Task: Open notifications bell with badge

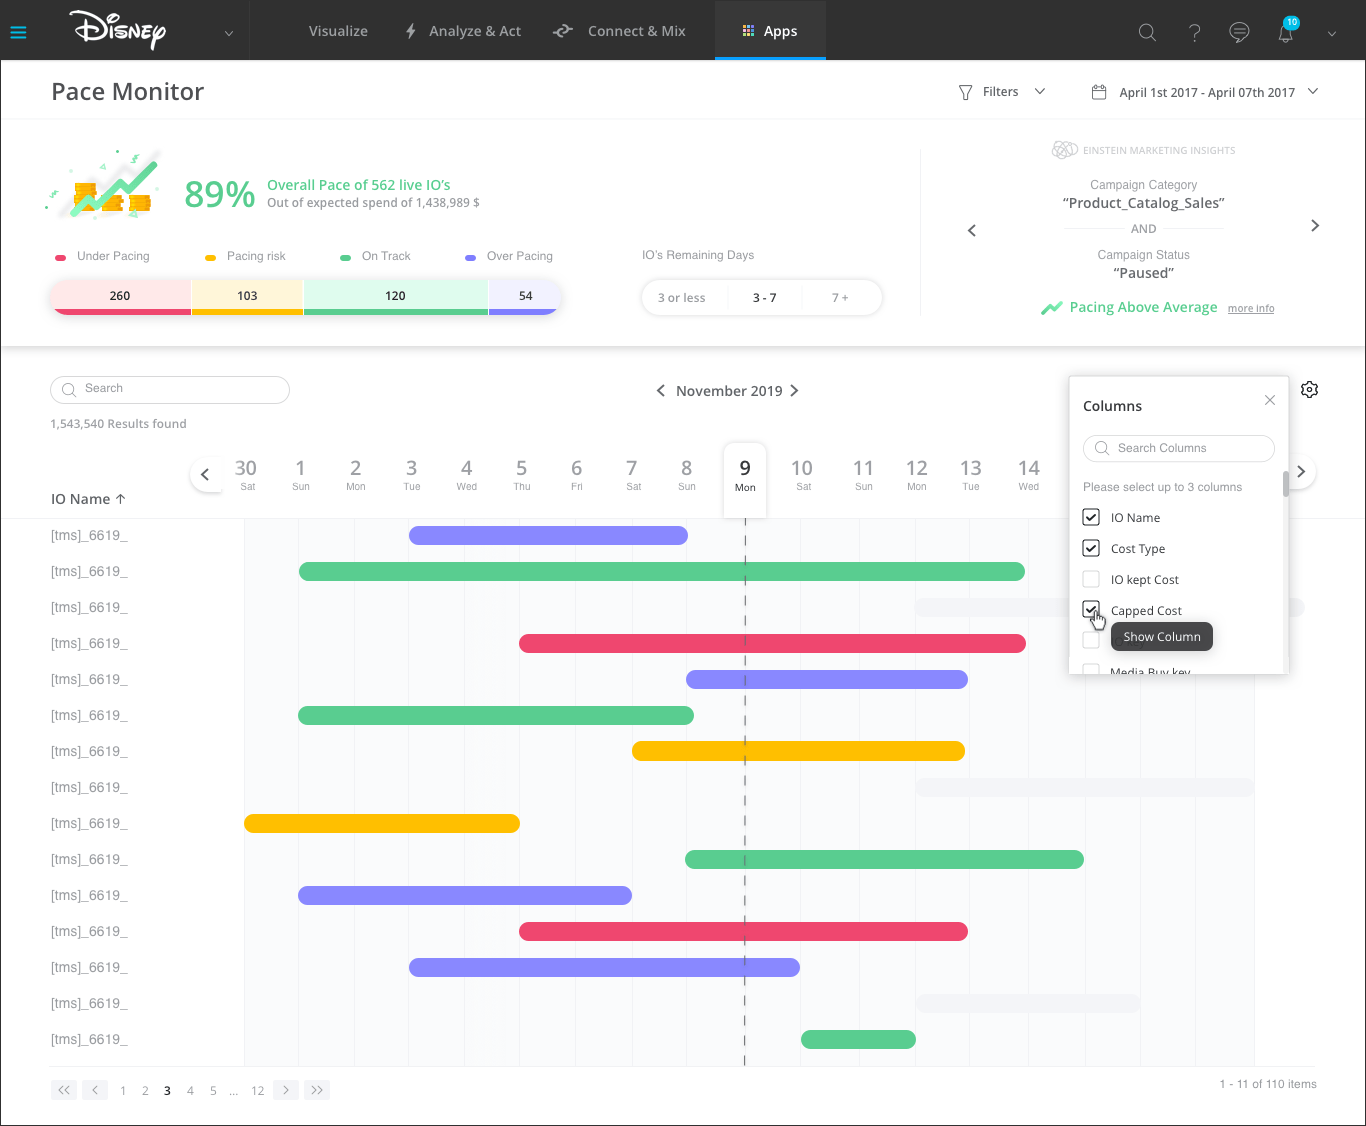Action: [x=1286, y=32]
